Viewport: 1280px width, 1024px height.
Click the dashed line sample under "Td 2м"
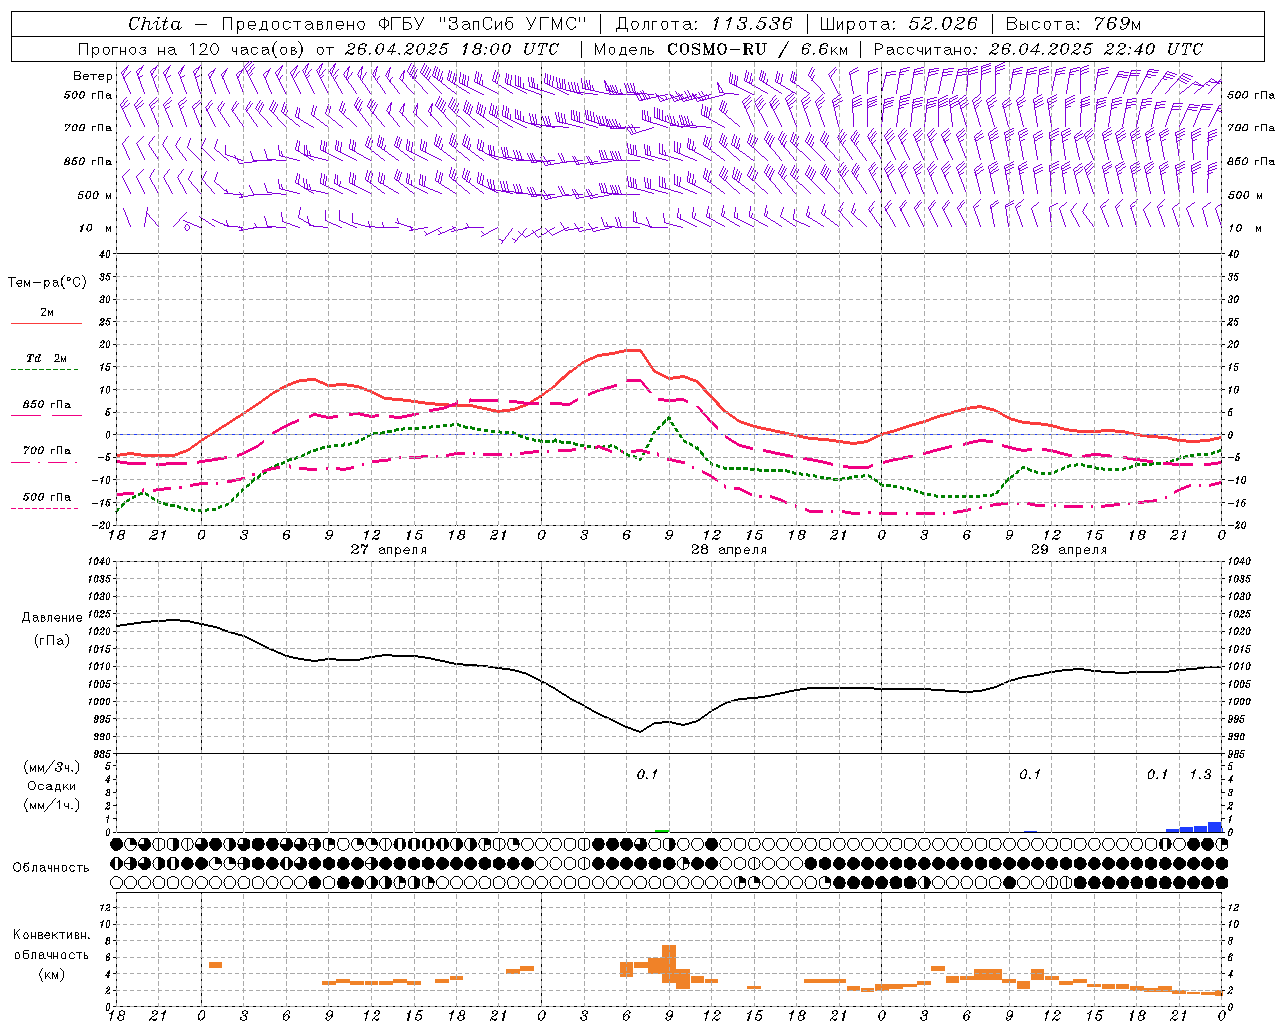(x=46, y=369)
